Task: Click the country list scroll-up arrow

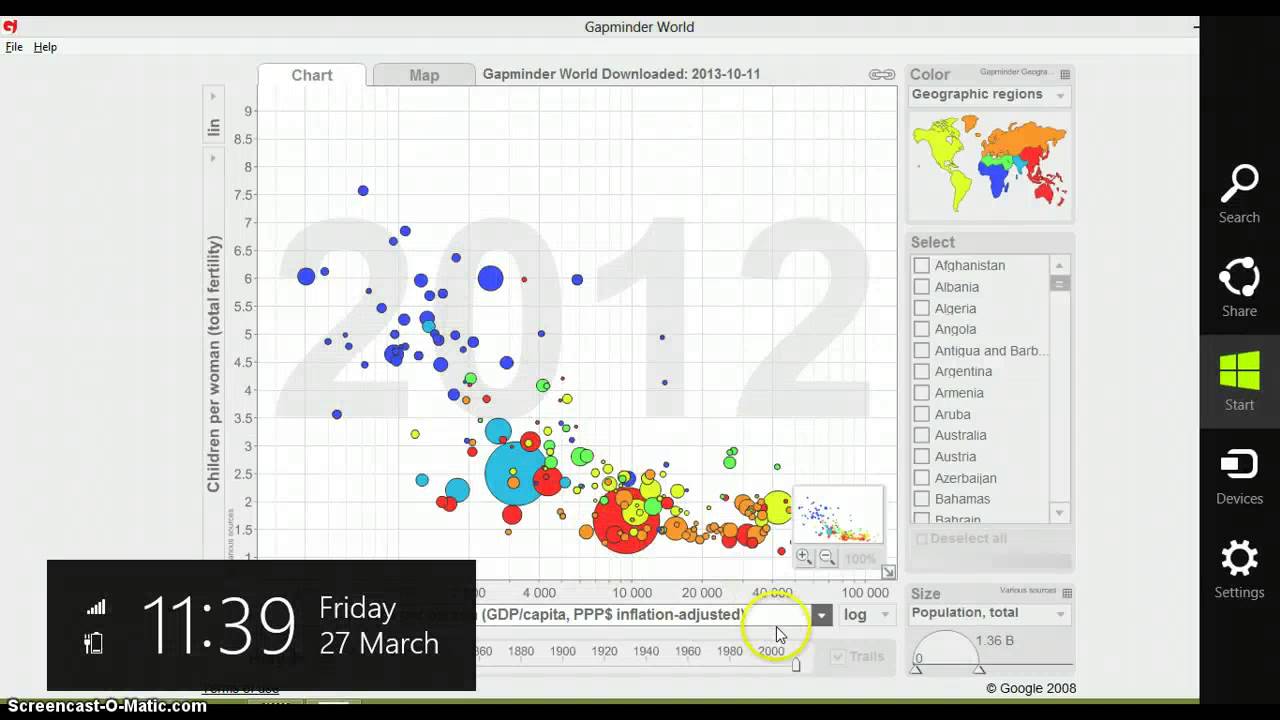Action: tap(1059, 264)
